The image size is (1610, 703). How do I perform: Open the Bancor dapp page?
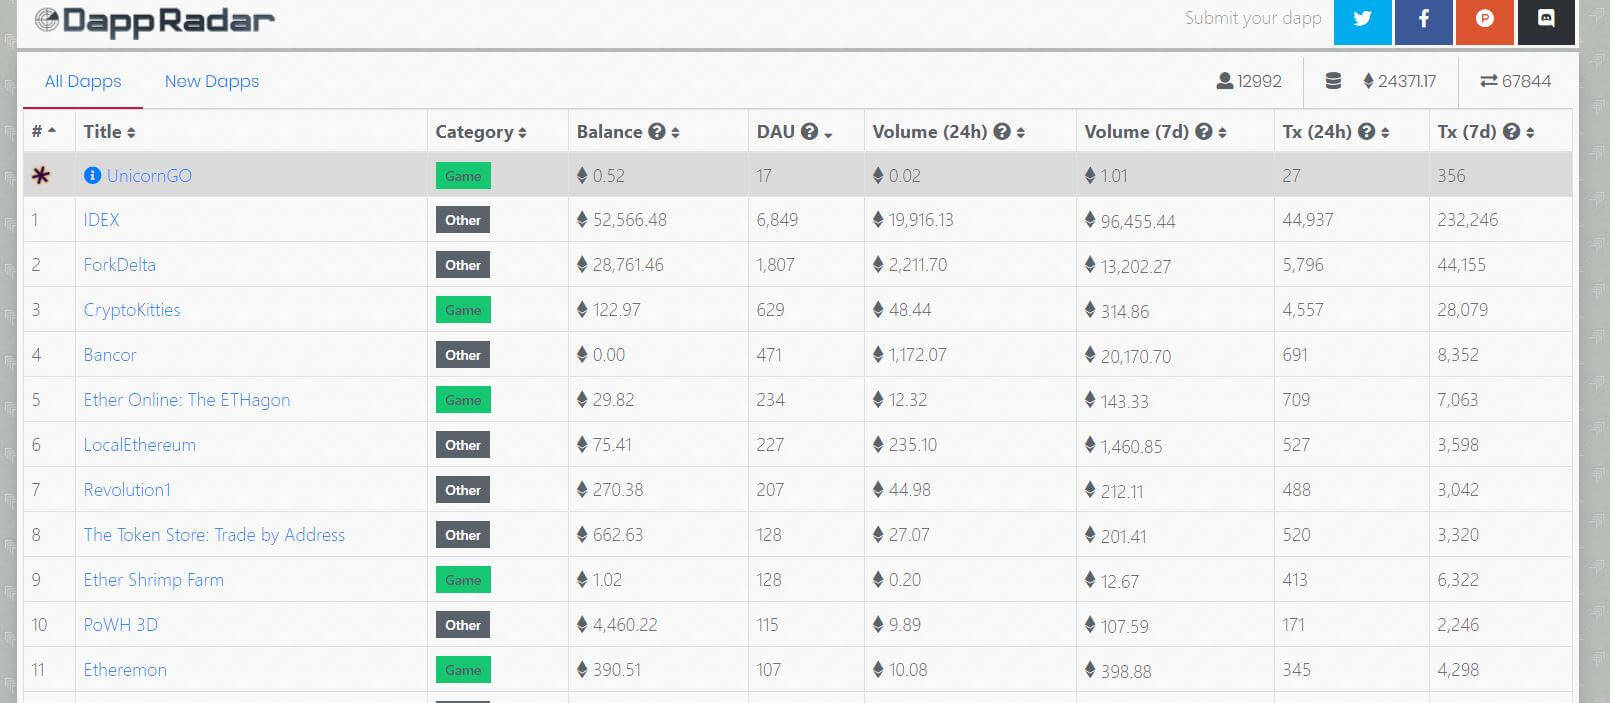coord(110,355)
